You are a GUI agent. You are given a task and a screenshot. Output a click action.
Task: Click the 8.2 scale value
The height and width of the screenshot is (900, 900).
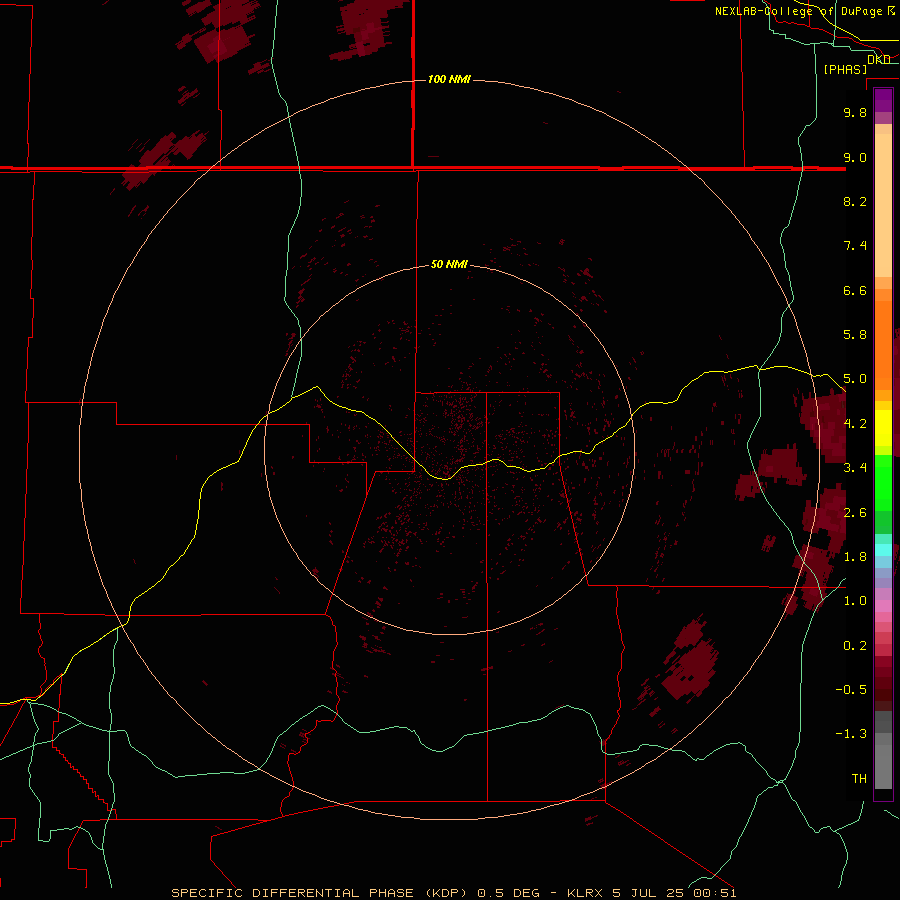click(x=855, y=201)
